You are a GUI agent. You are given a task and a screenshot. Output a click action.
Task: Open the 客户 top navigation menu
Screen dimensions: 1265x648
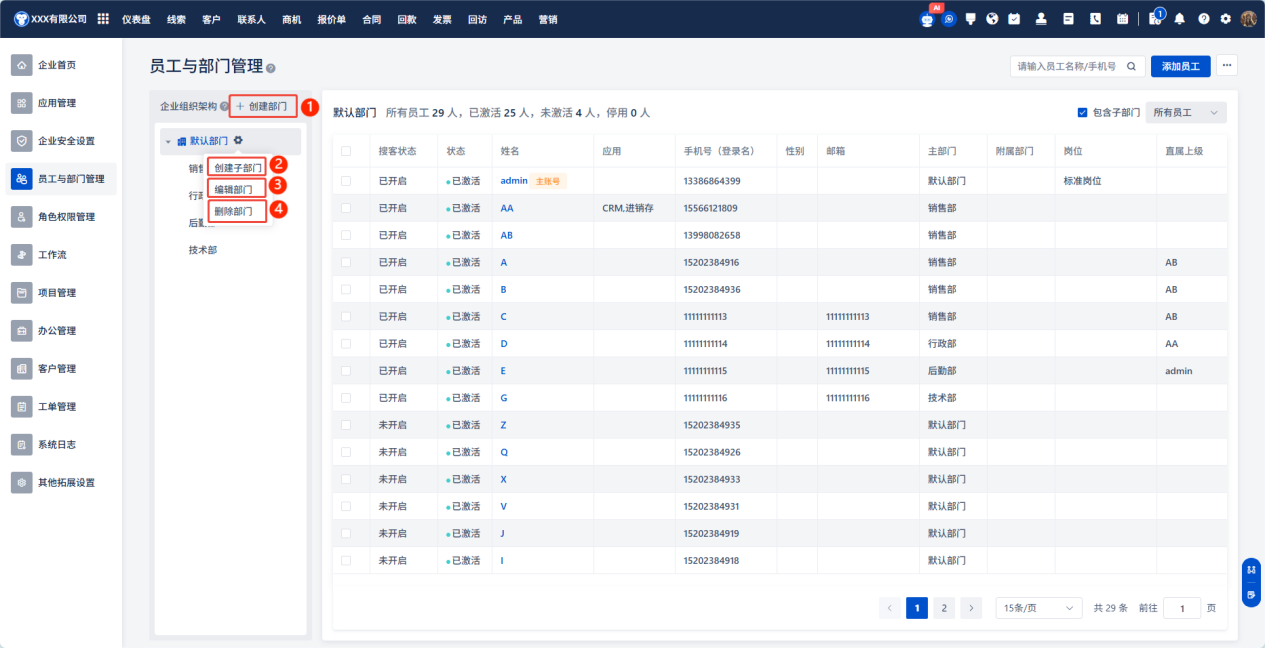click(x=211, y=19)
